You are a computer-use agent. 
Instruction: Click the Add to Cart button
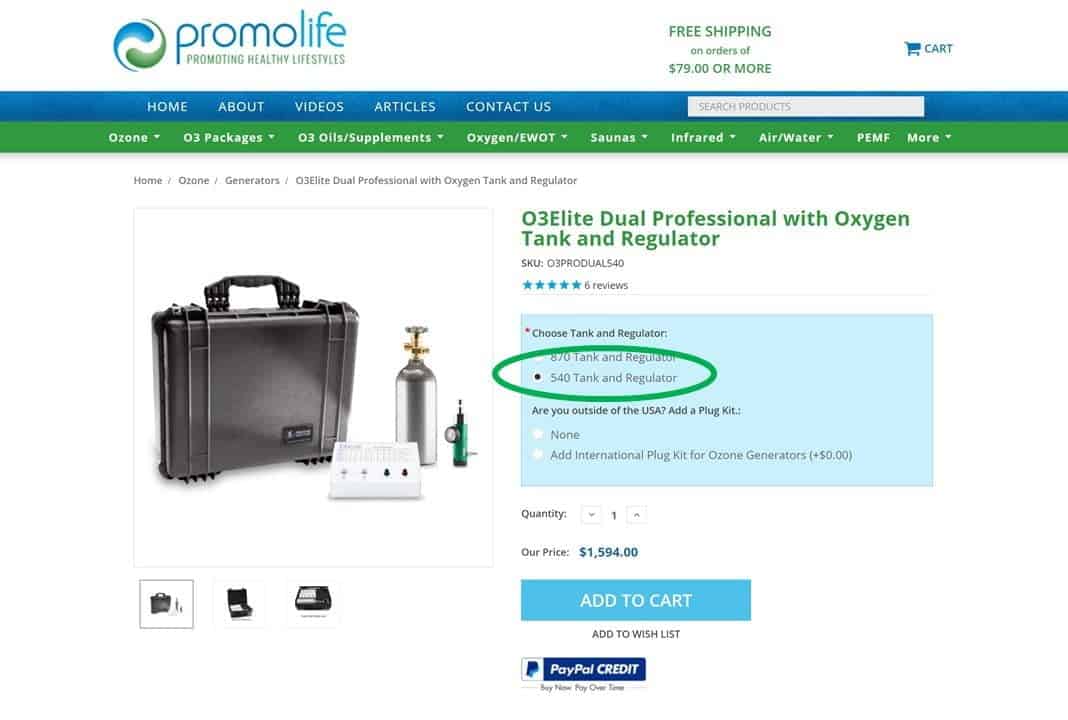pyautogui.click(x=635, y=600)
